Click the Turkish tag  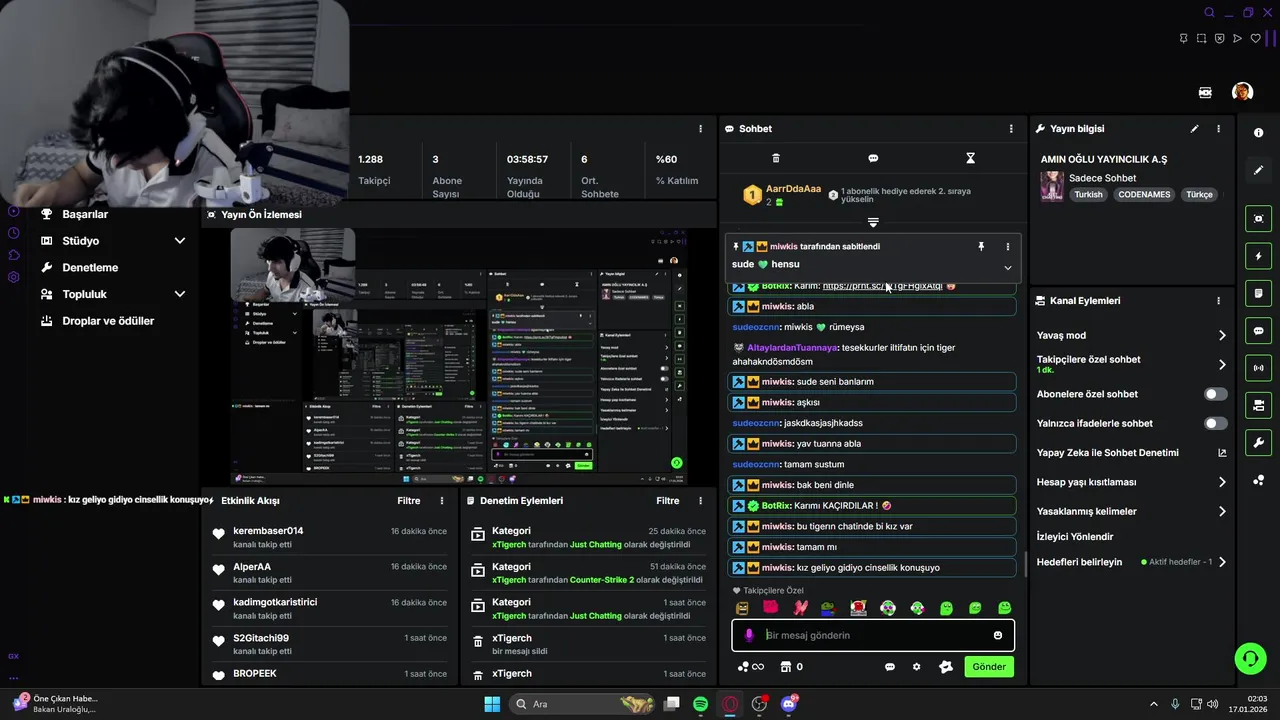point(1088,195)
